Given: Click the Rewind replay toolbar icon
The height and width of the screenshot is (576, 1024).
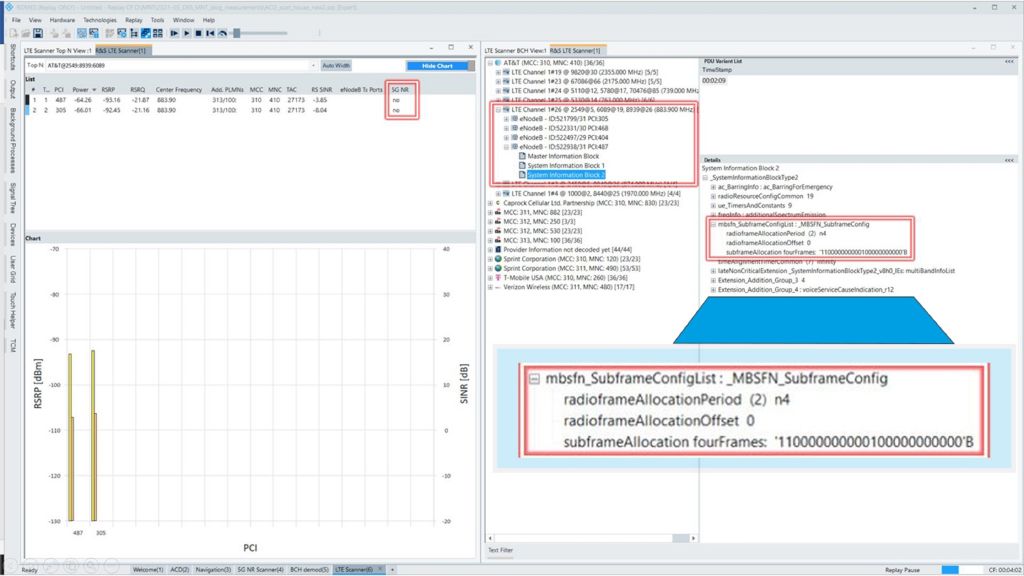Looking at the screenshot, I should pyautogui.click(x=211, y=33).
